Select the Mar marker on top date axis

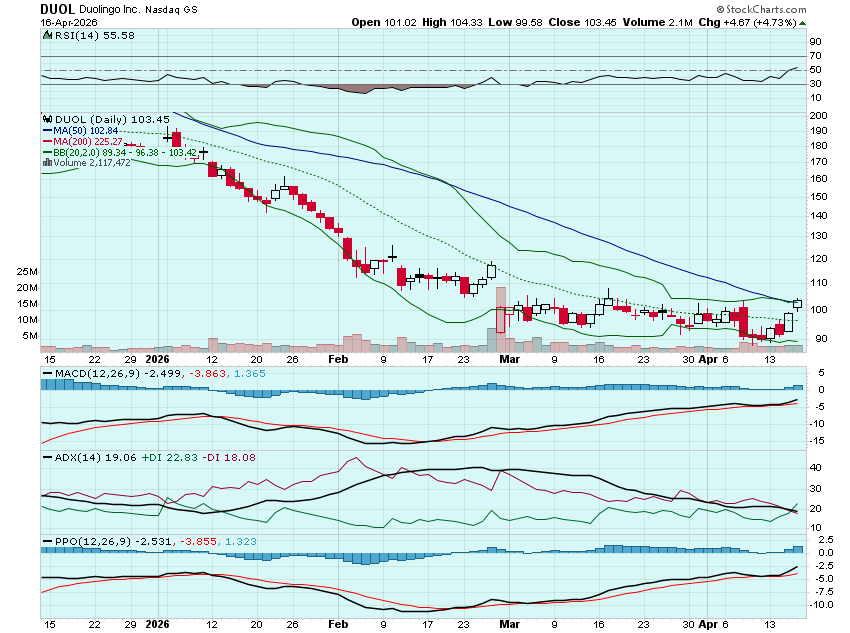tap(510, 357)
